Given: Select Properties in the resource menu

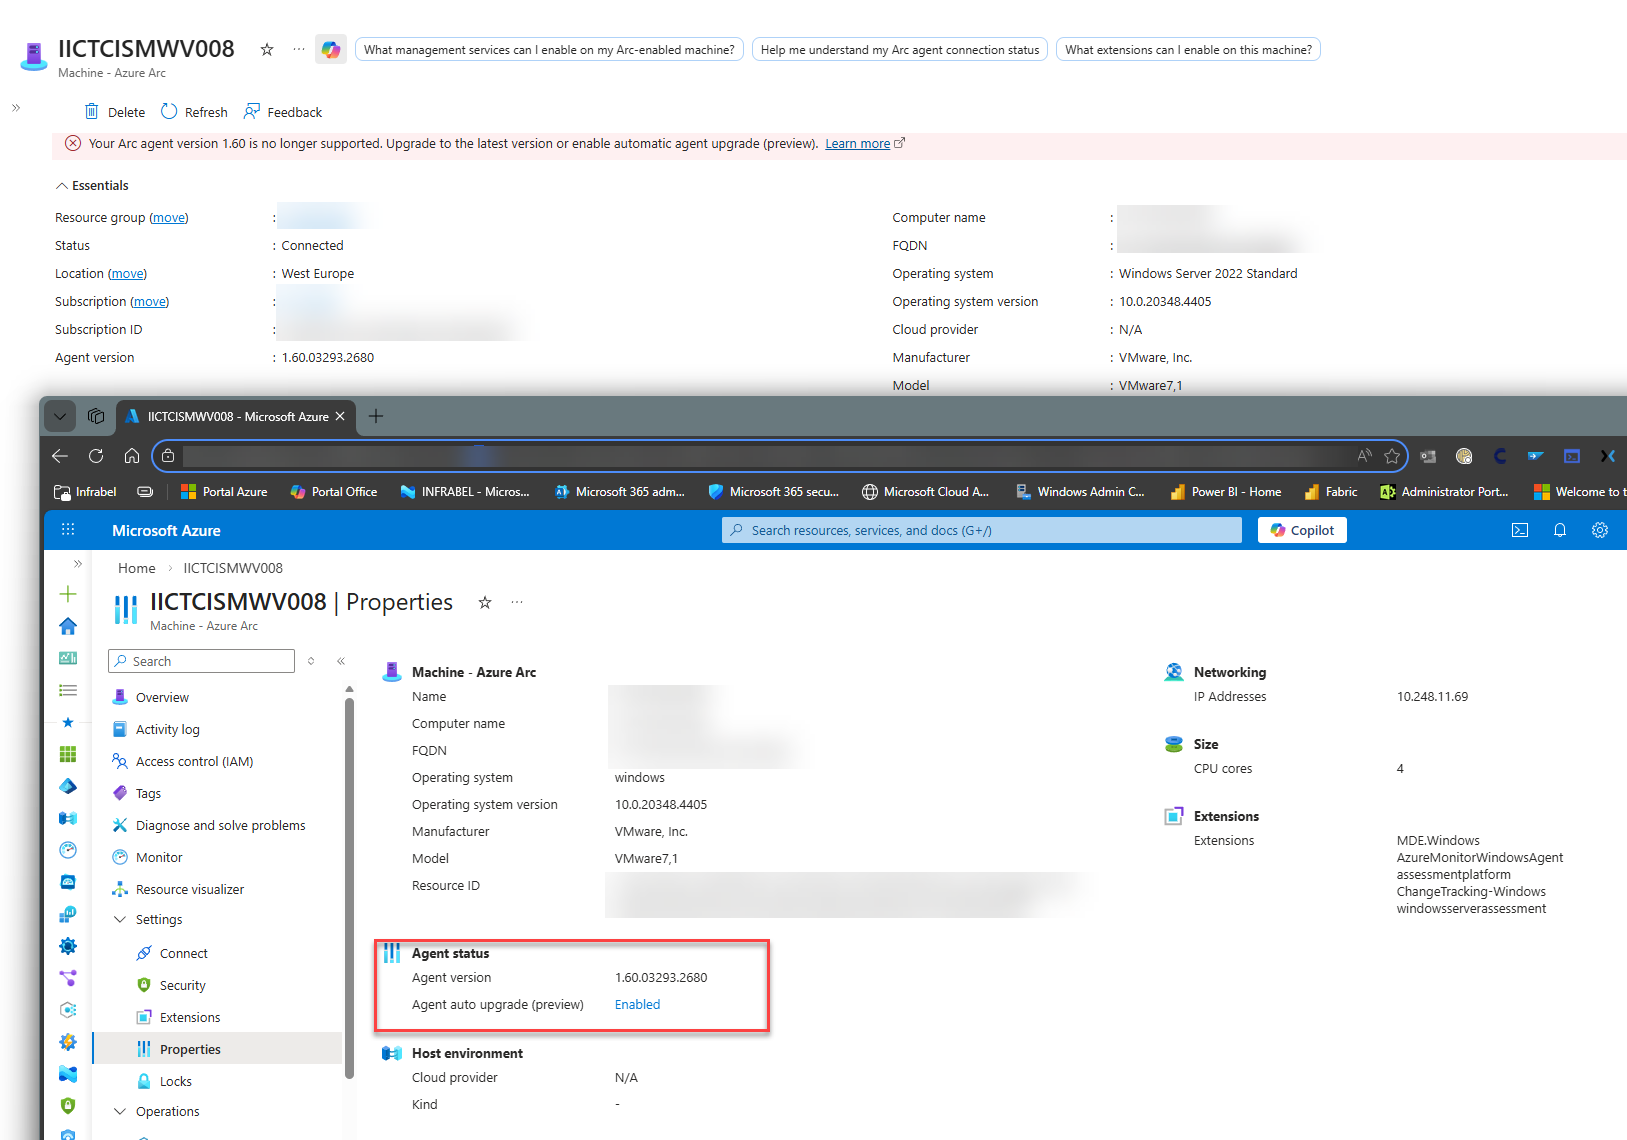Looking at the screenshot, I should (x=217, y=1049).
